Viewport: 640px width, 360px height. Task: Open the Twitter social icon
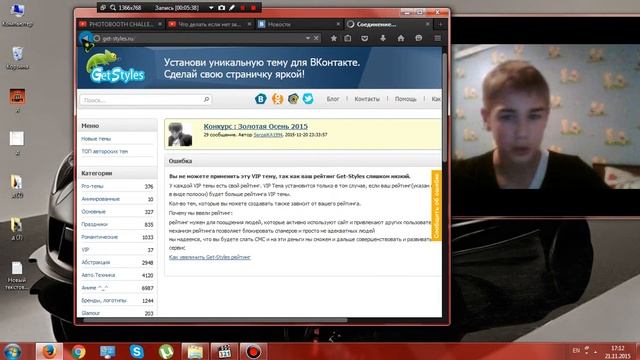tap(308, 99)
